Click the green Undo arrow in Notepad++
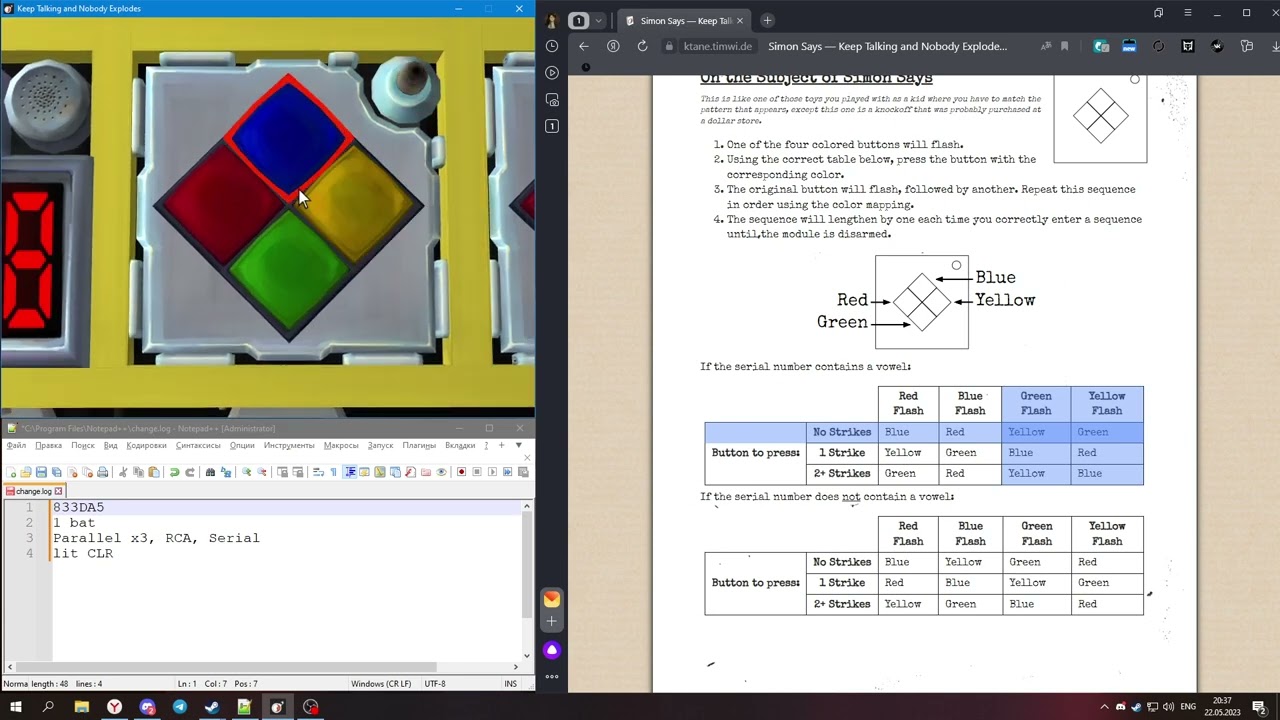Image resolution: width=1280 pixels, height=720 pixels. coord(175,472)
